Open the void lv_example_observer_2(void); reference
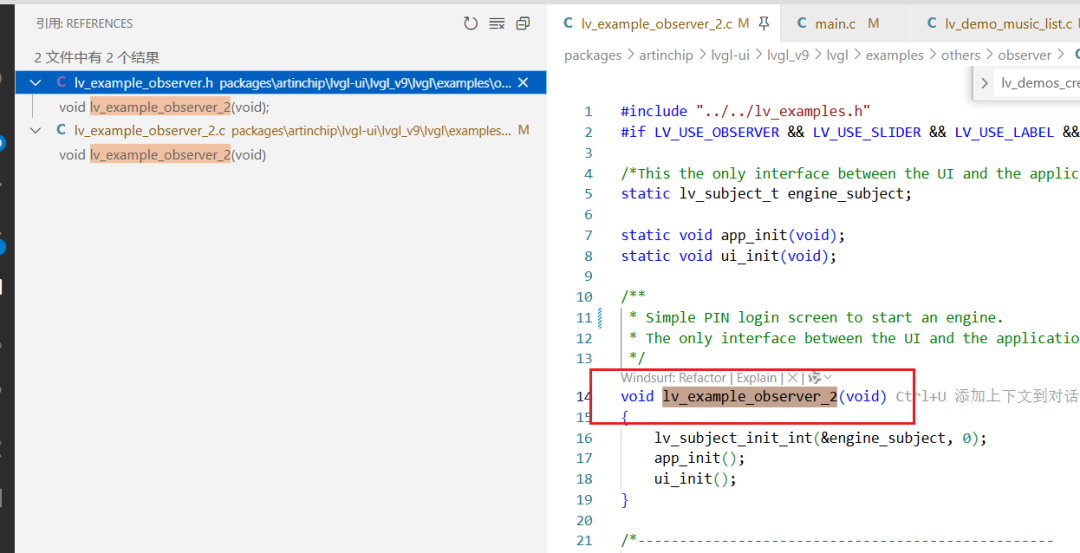The image size is (1080, 553). (164, 107)
